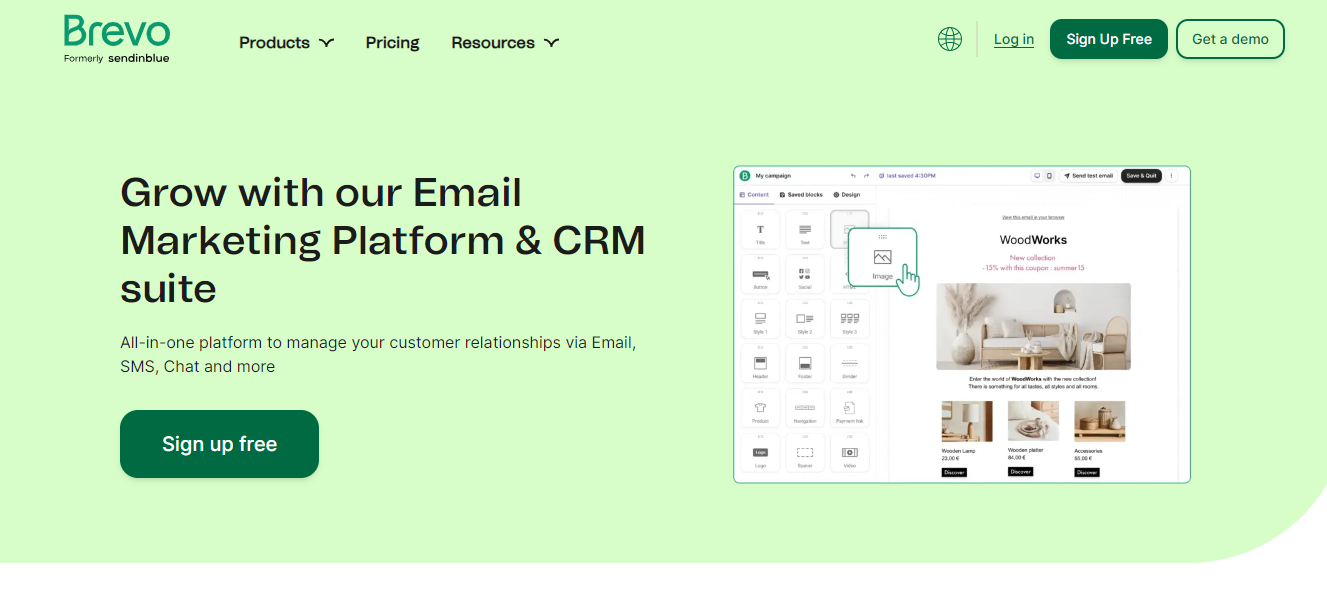Switch to the Design tab in editor

click(x=846, y=195)
